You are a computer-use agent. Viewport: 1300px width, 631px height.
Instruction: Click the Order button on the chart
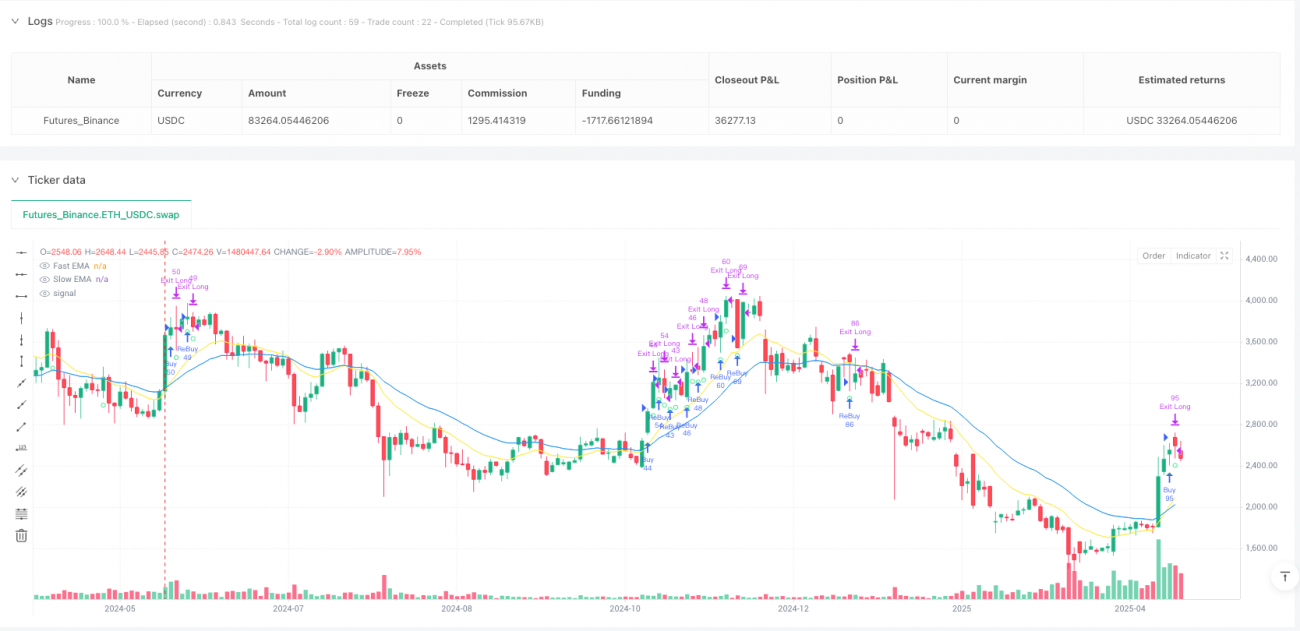(1153, 255)
